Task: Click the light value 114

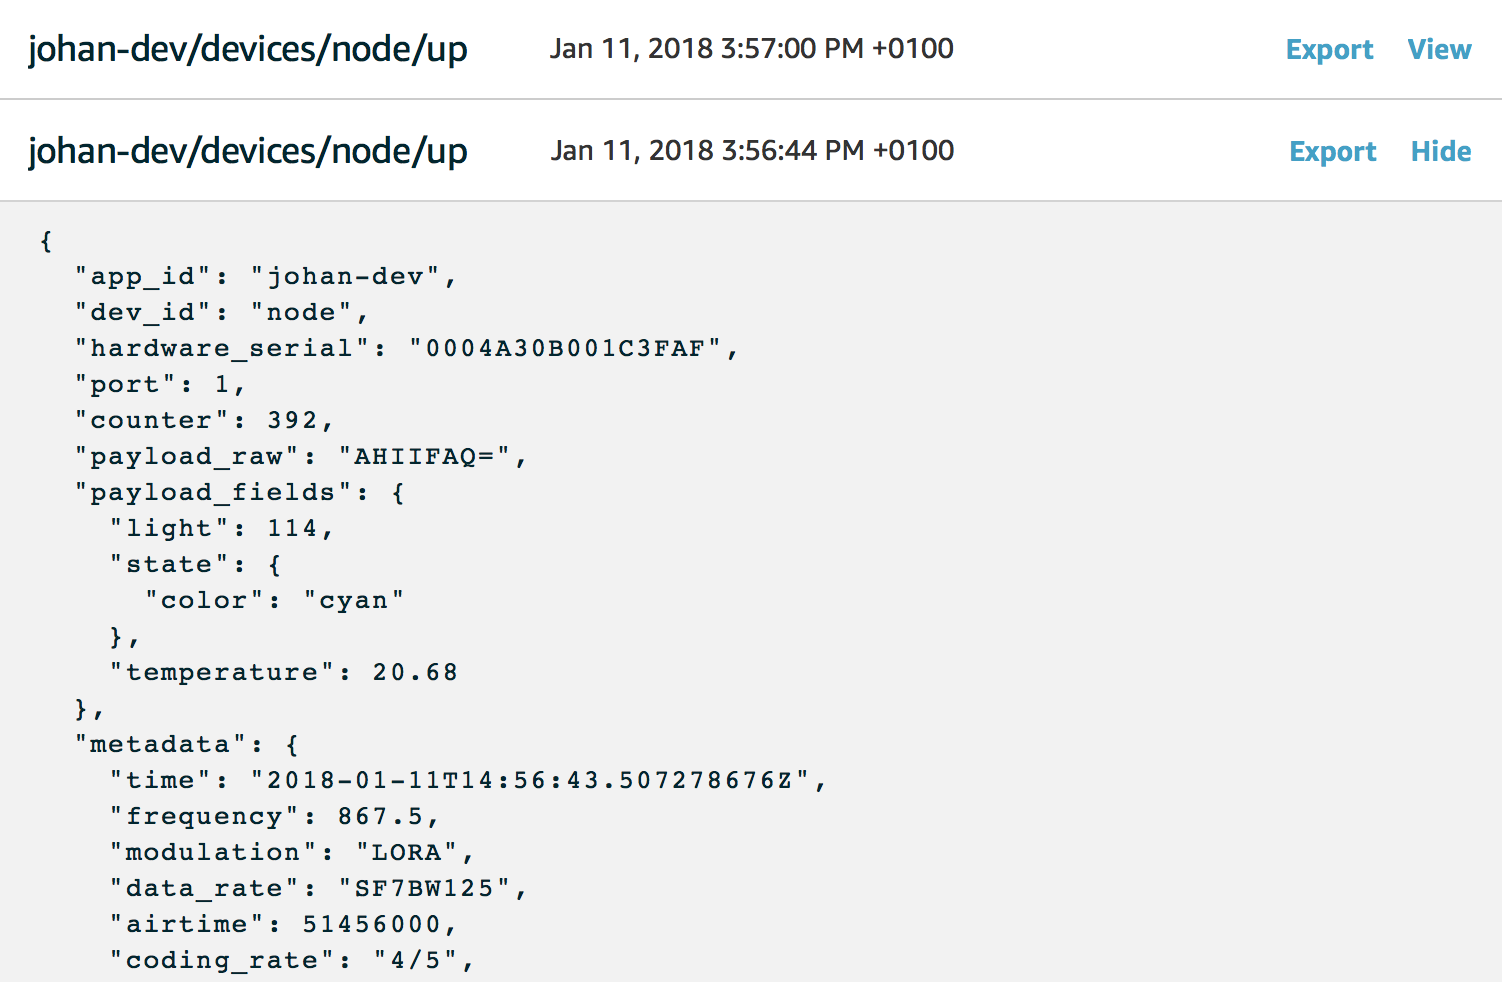Action: [292, 528]
